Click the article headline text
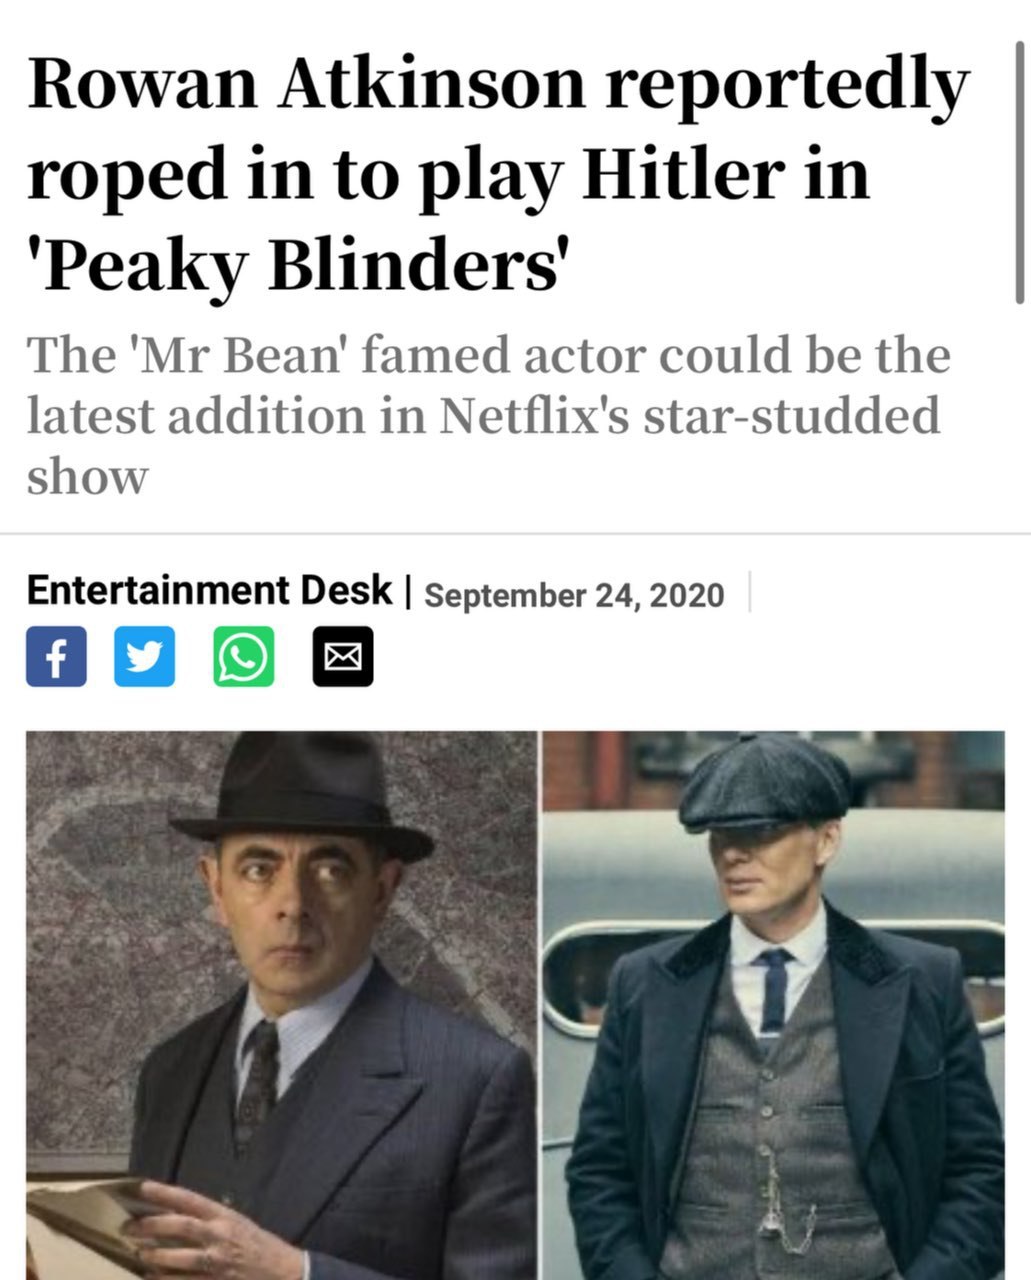Screen dimensions: 1031x1280 pyautogui.click(x=498, y=174)
